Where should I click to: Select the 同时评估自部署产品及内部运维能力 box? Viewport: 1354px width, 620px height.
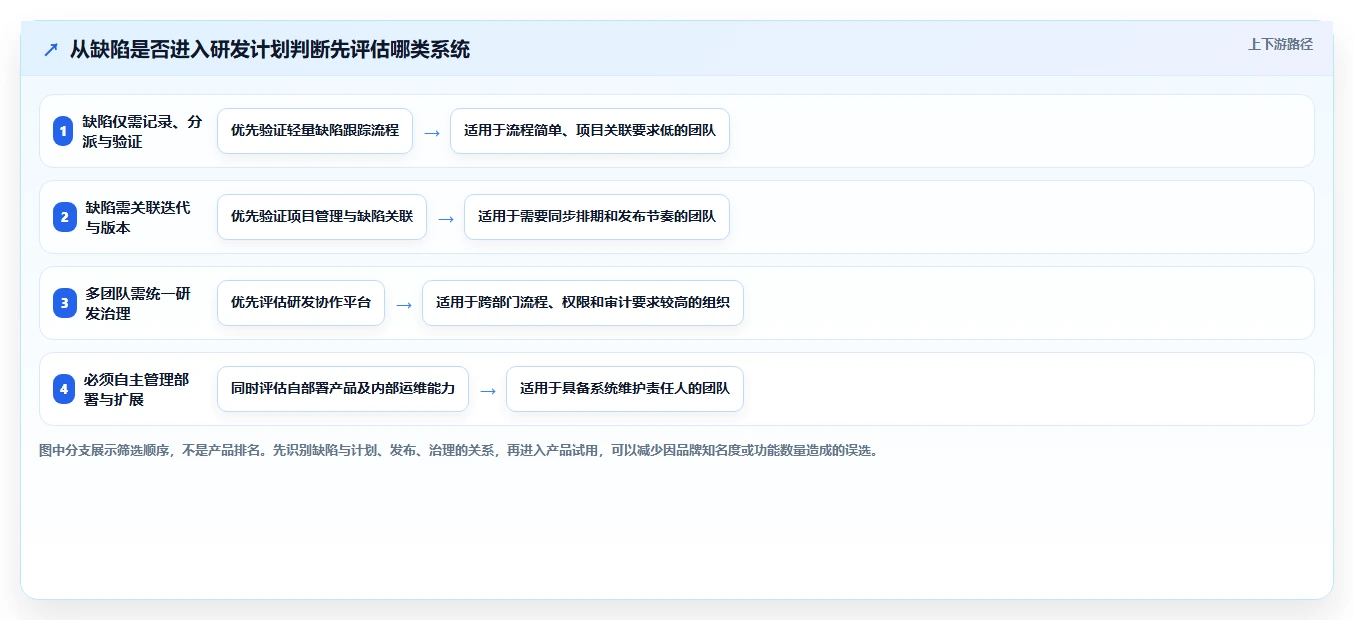(x=343, y=389)
